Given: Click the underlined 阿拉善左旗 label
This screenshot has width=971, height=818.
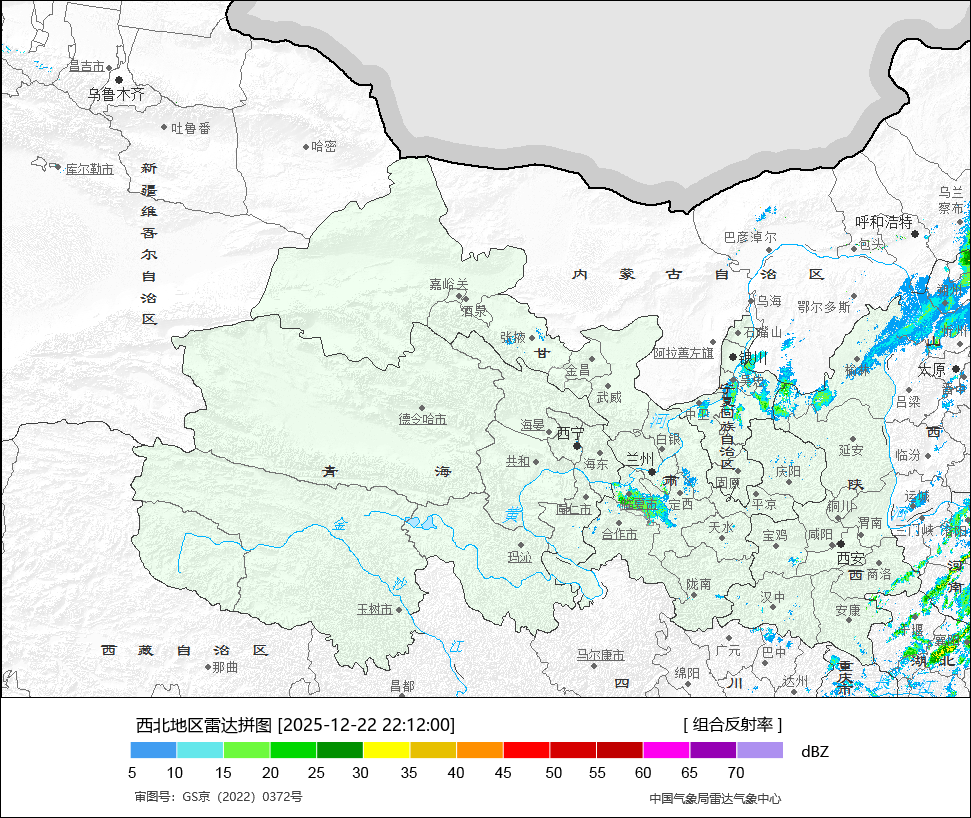Looking at the screenshot, I should pos(684,353).
